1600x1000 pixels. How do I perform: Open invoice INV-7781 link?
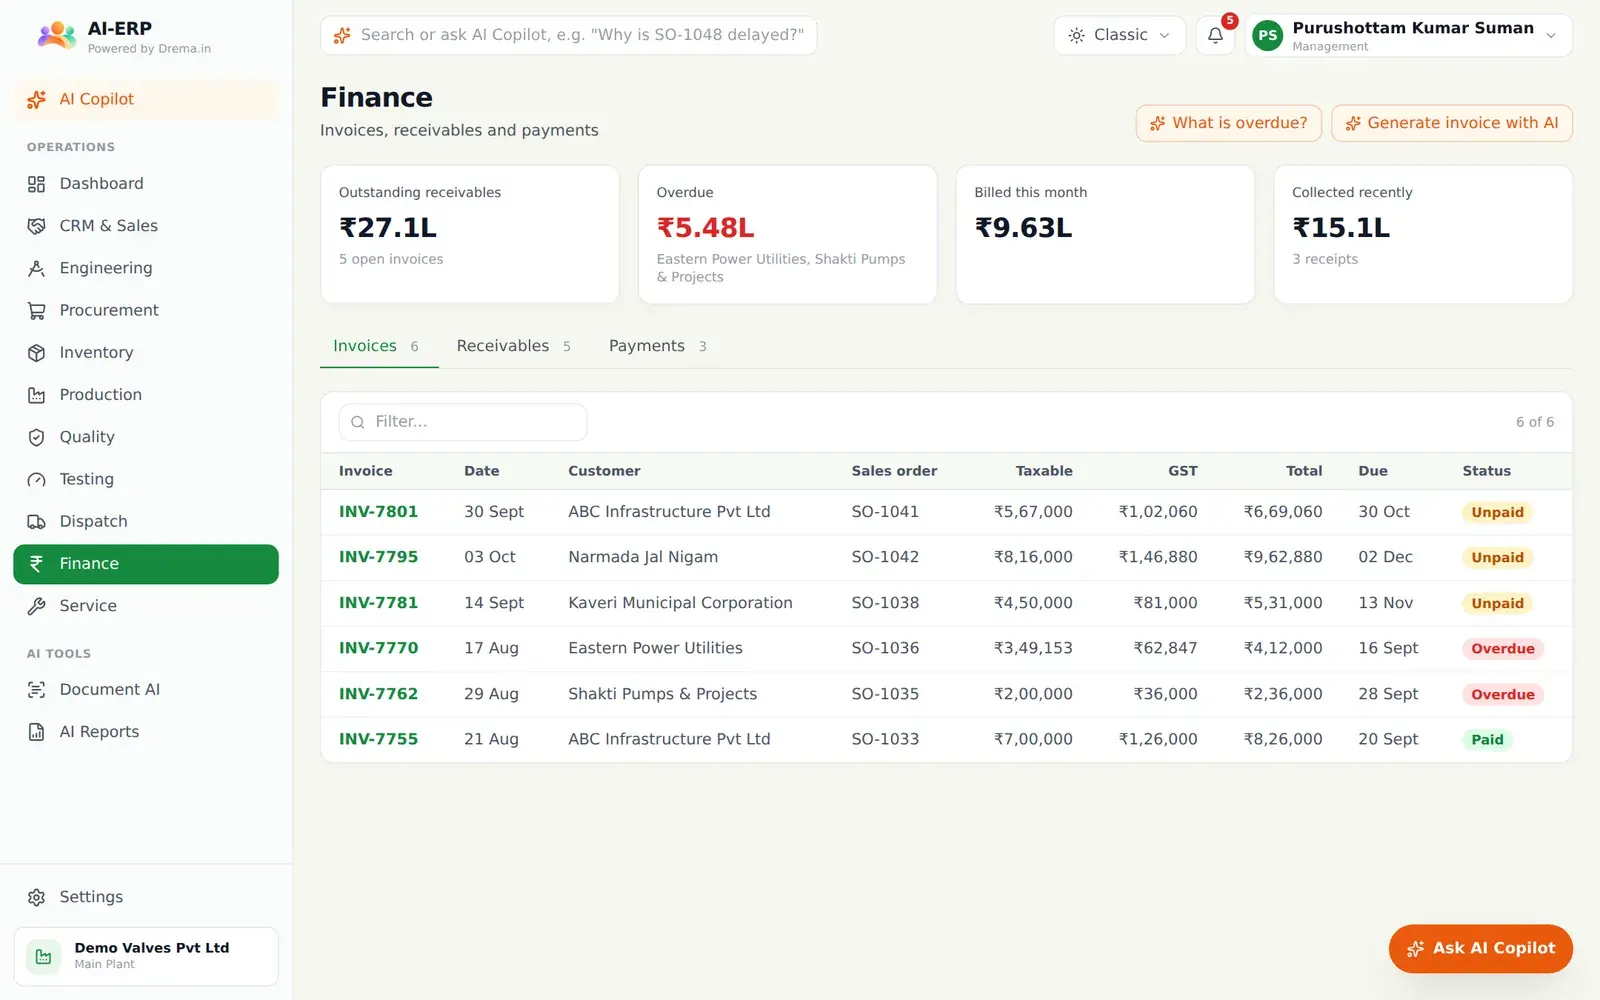[x=378, y=603]
